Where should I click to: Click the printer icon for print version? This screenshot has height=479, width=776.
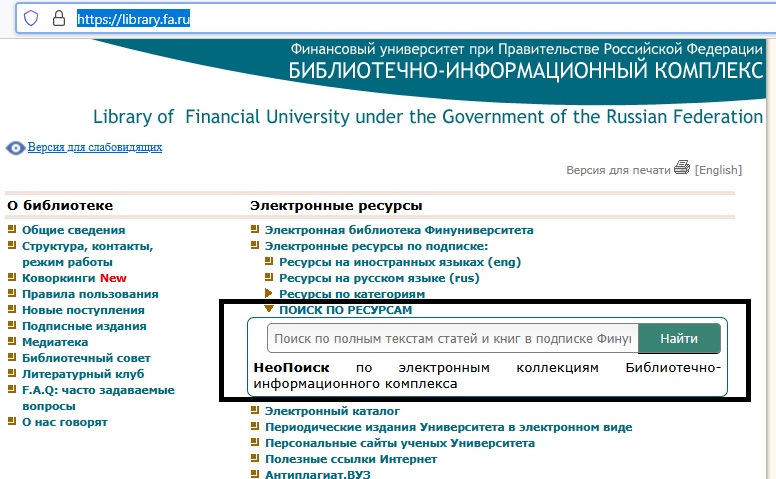click(682, 168)
